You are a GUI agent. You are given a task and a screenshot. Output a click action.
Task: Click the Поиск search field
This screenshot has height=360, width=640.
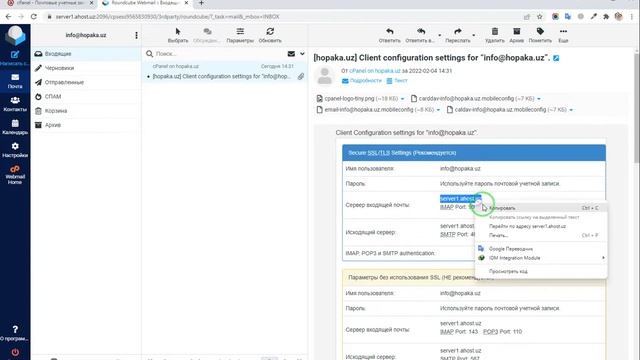pos(220,53)
